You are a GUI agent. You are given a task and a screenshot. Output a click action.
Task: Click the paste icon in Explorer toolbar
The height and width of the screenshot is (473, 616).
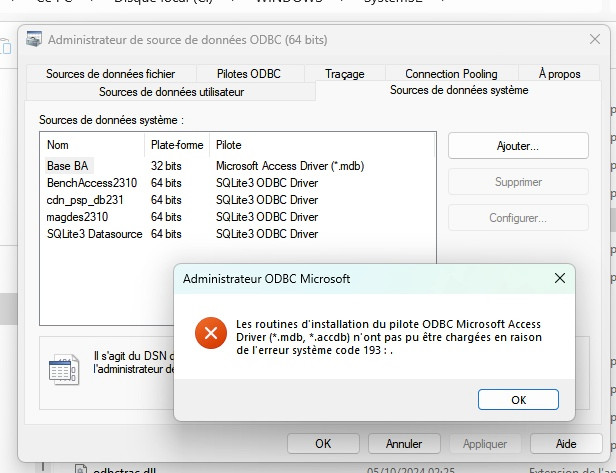6,46
